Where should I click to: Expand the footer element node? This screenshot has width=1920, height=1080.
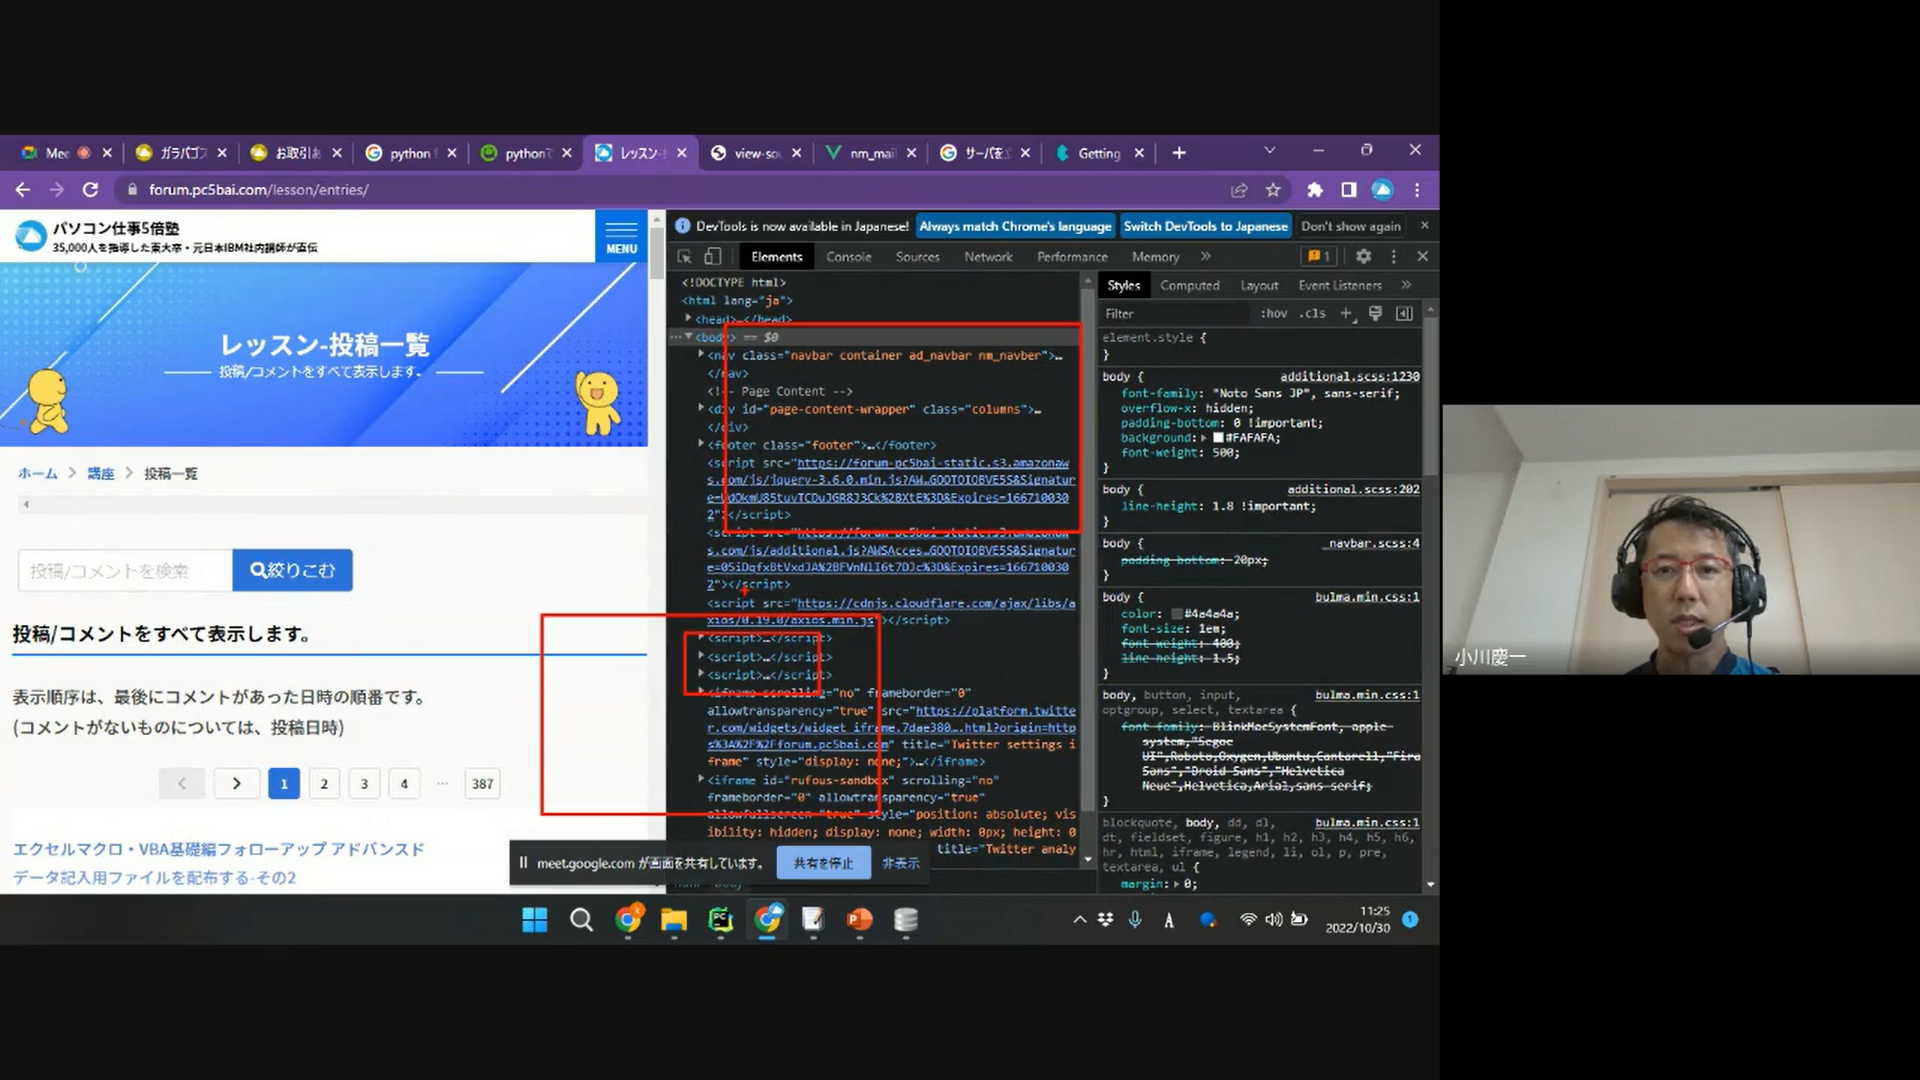pos(701,444)
